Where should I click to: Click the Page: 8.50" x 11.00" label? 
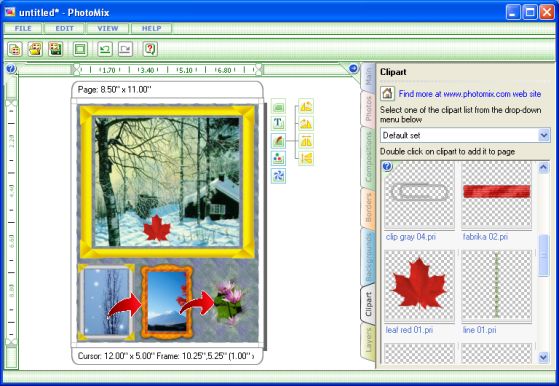114,90
